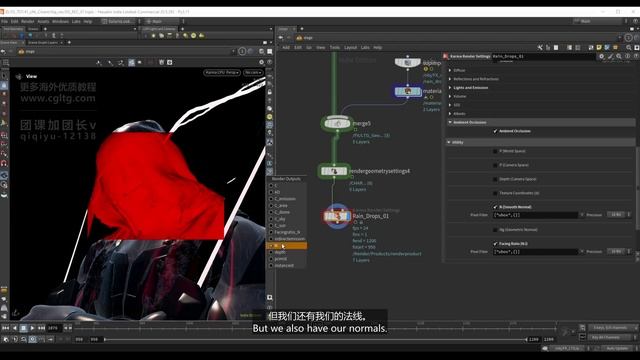Toggle the N (Smooth Normal) checkbox
The image size is (640, 360).
pos(495,207)
